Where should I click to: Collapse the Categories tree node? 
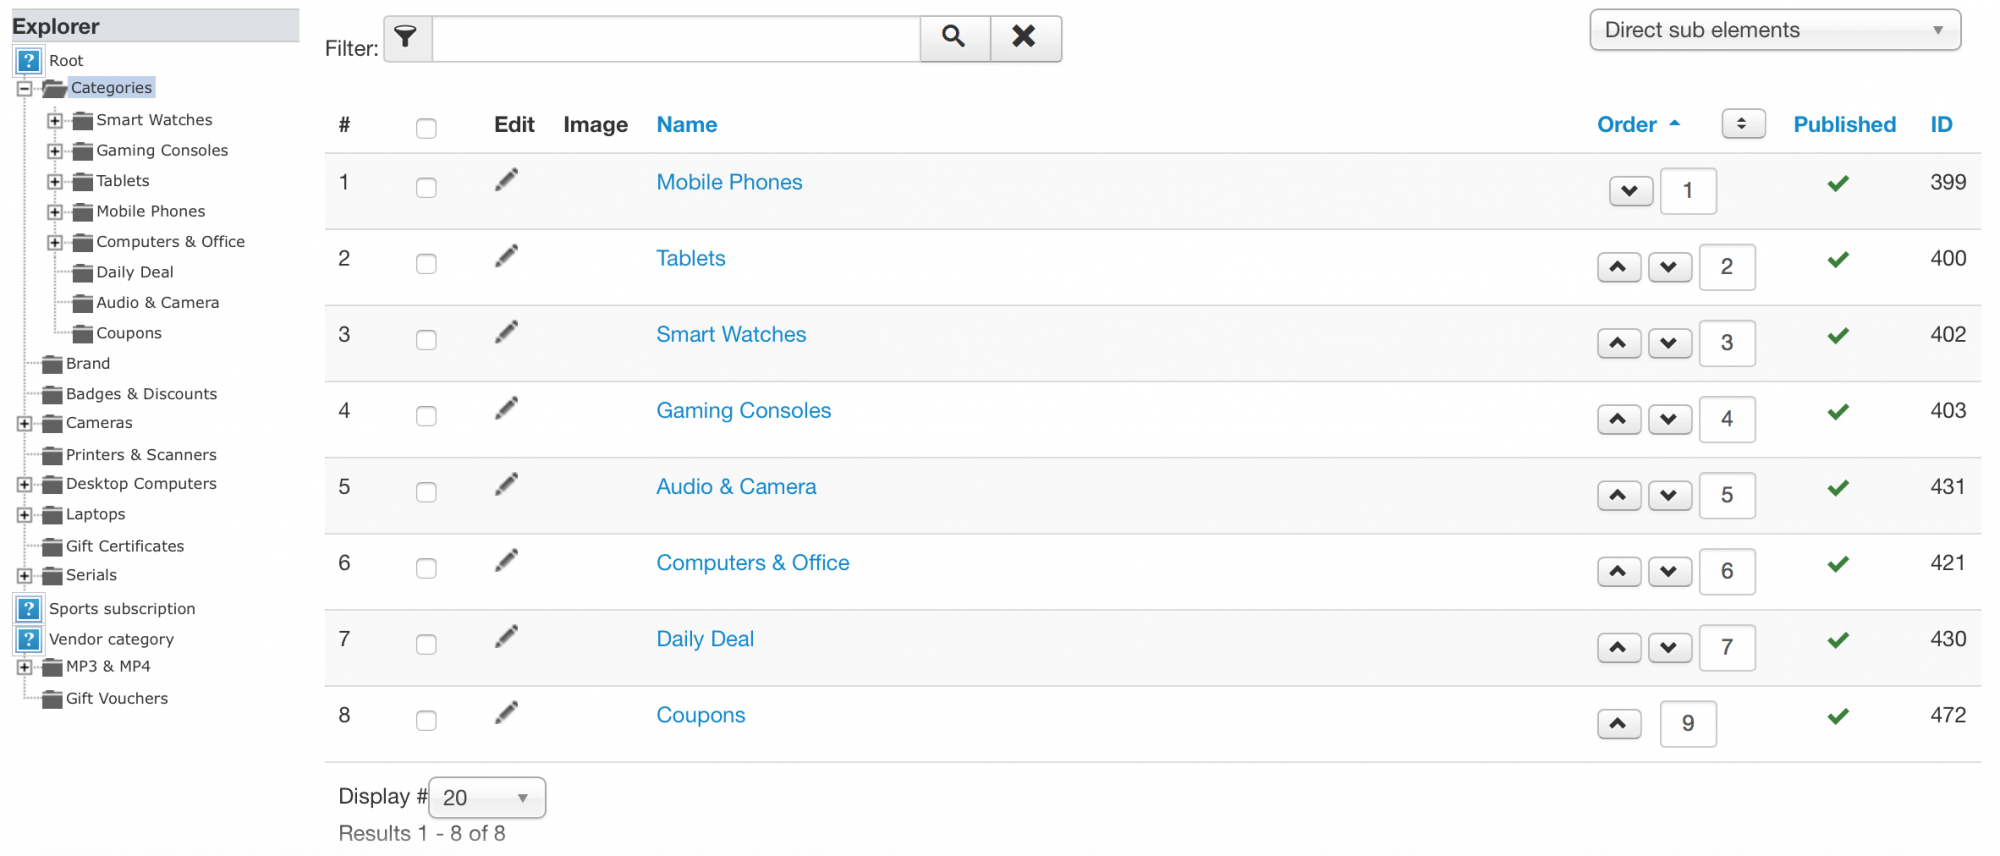coord(25,89)
